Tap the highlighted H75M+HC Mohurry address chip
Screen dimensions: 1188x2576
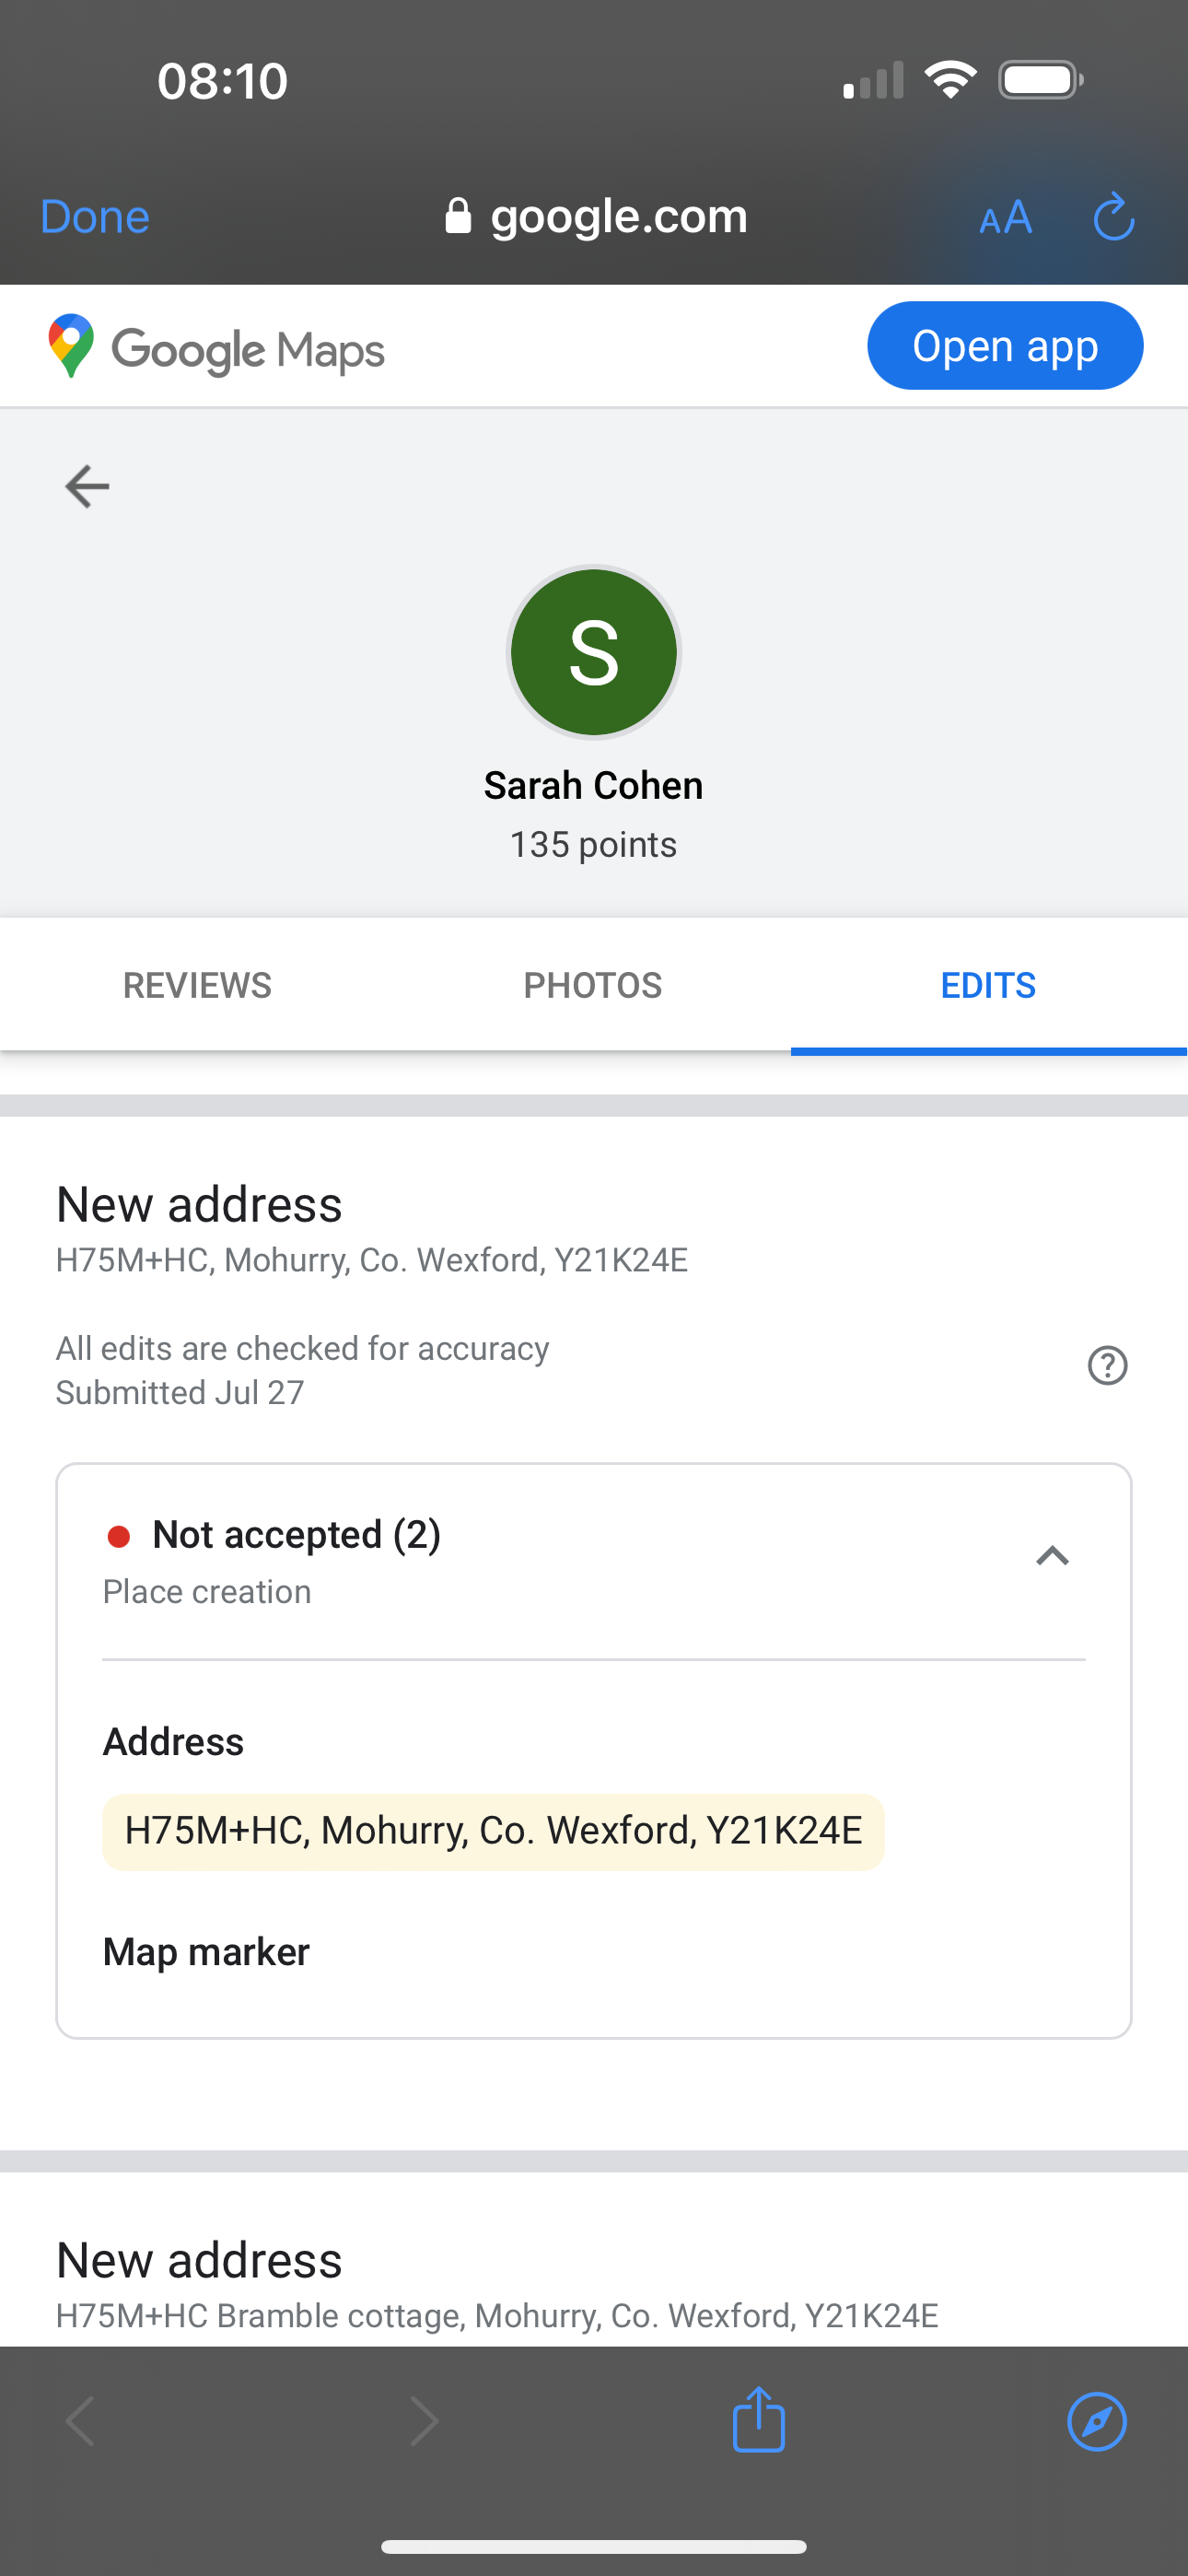pos(493,1831)
